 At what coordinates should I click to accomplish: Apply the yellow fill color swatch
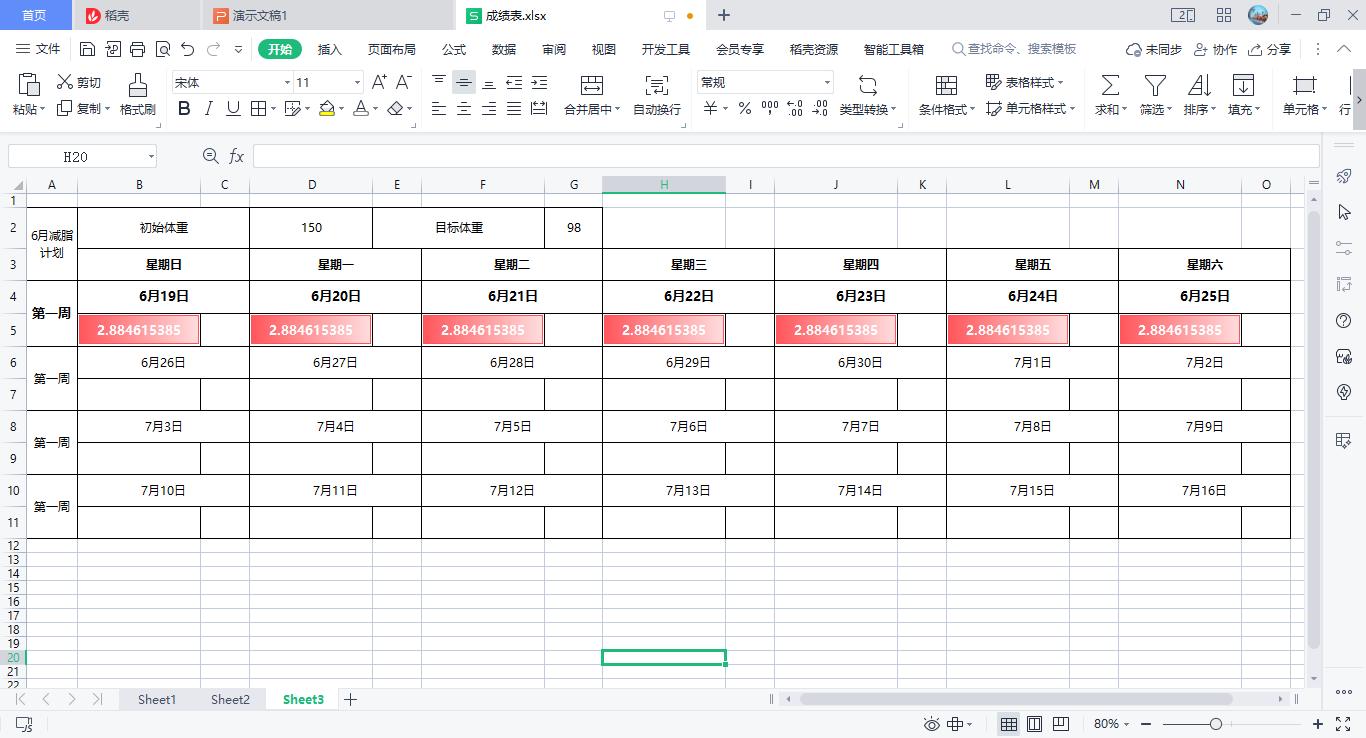[x=327, y=109]
